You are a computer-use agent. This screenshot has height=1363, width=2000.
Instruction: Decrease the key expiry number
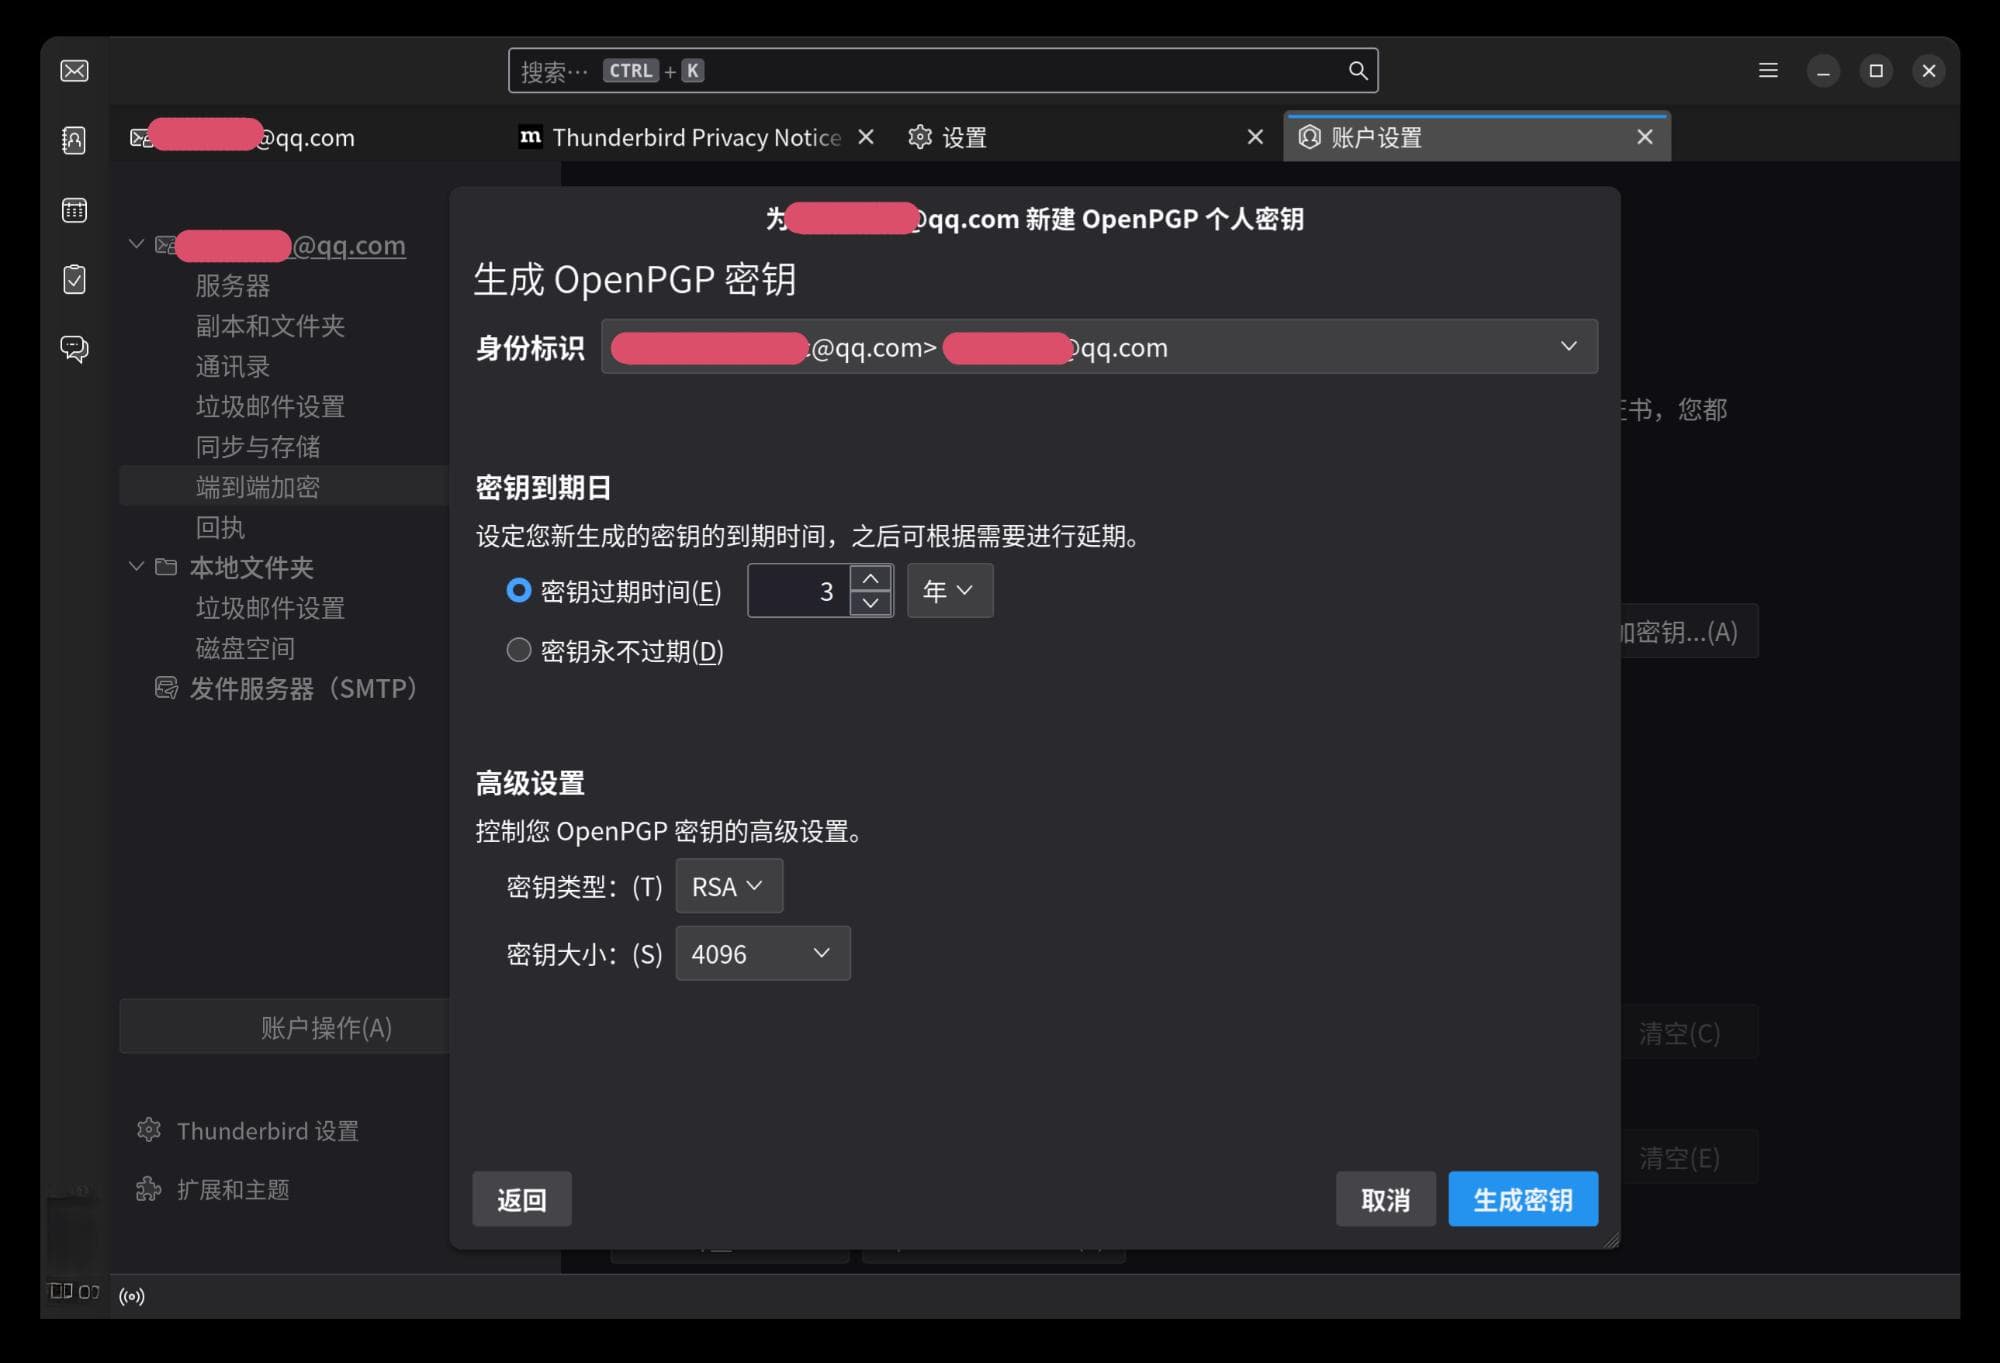[870, 603]
